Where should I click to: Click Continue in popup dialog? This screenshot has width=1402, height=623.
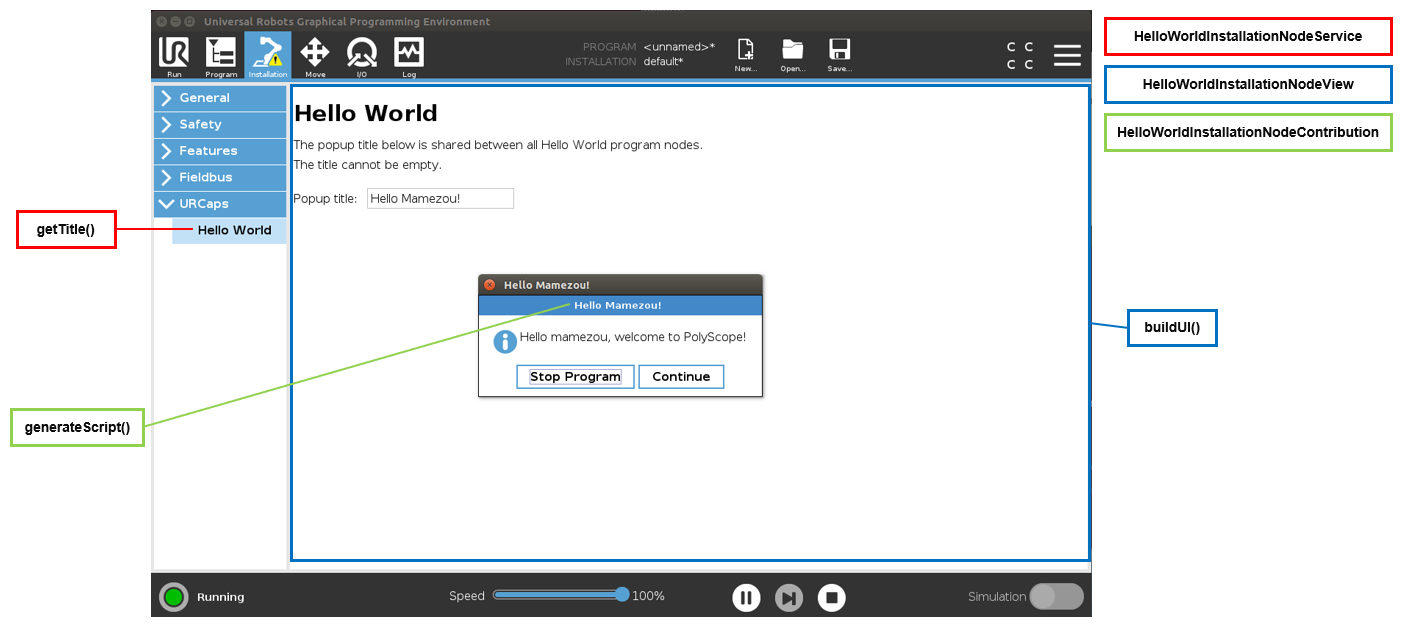[681, 377]
